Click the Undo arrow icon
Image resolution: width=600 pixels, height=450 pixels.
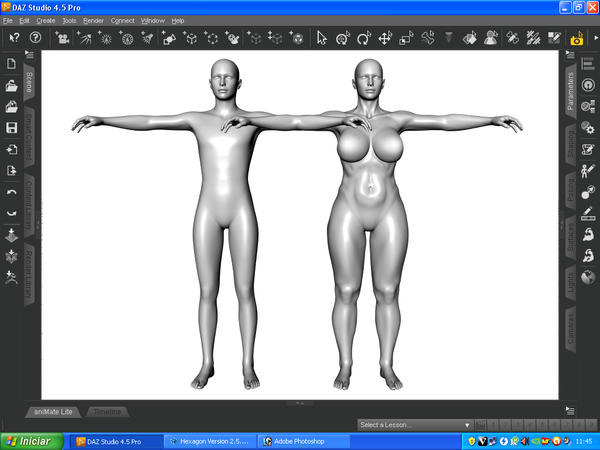pos(11,192)
